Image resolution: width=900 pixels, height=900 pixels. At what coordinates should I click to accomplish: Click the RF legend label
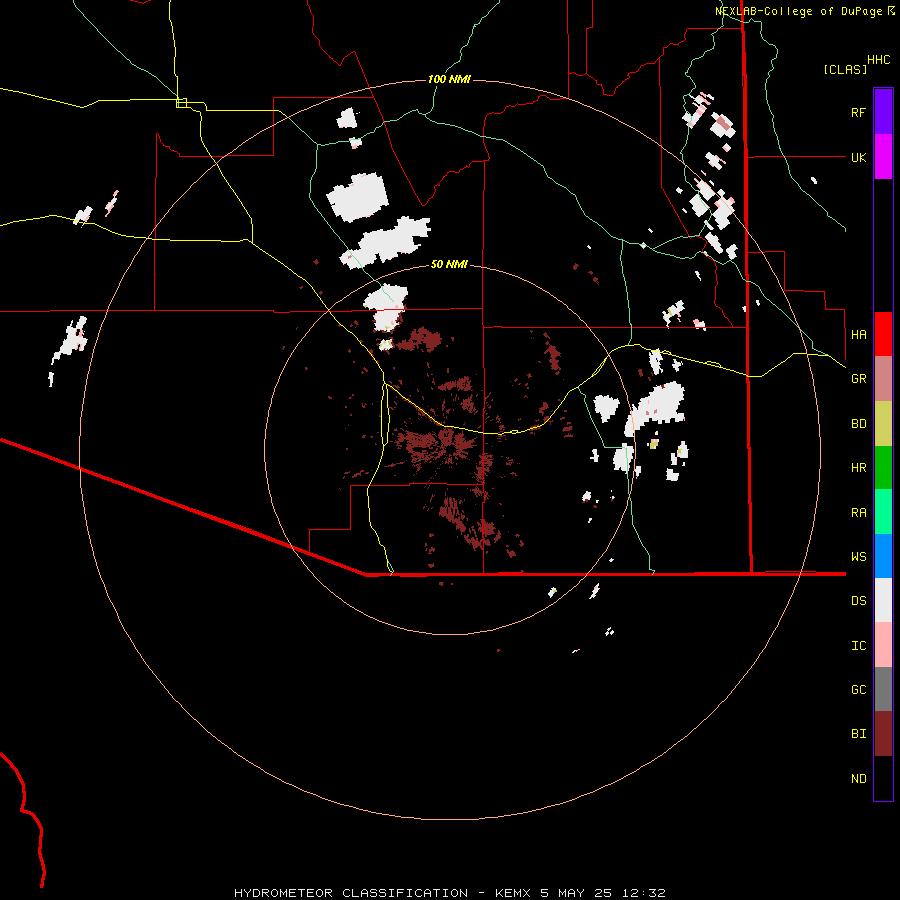tap(858, 112)
